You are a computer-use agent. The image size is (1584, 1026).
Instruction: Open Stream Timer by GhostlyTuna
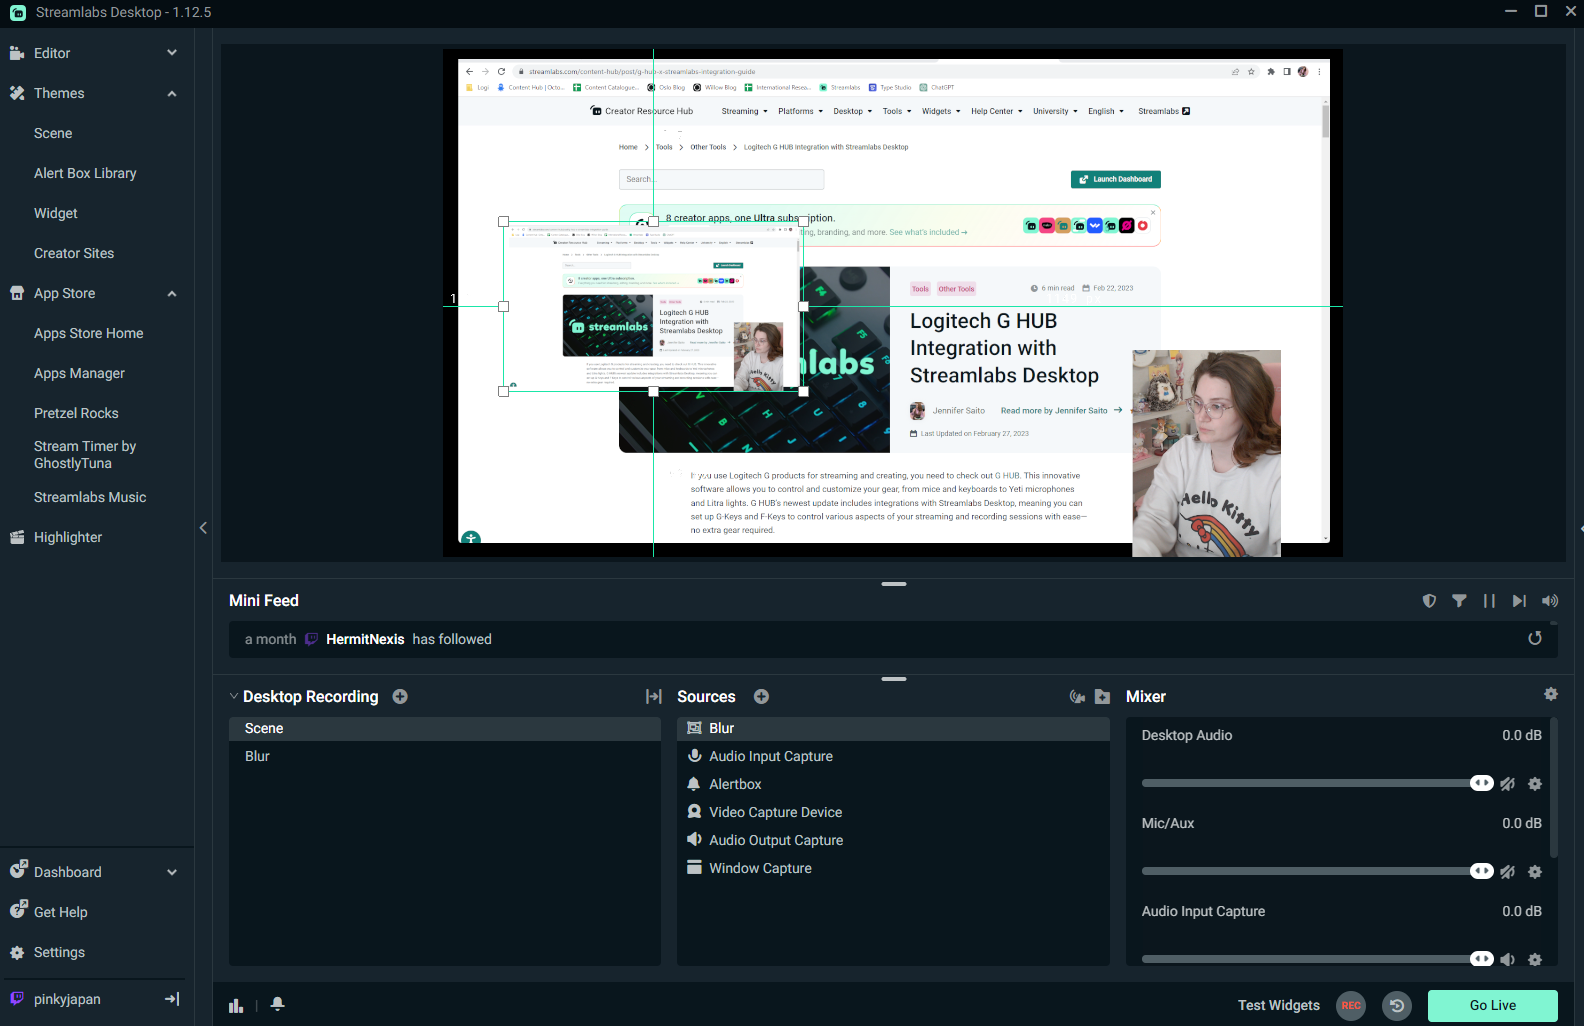coord(85,455)
